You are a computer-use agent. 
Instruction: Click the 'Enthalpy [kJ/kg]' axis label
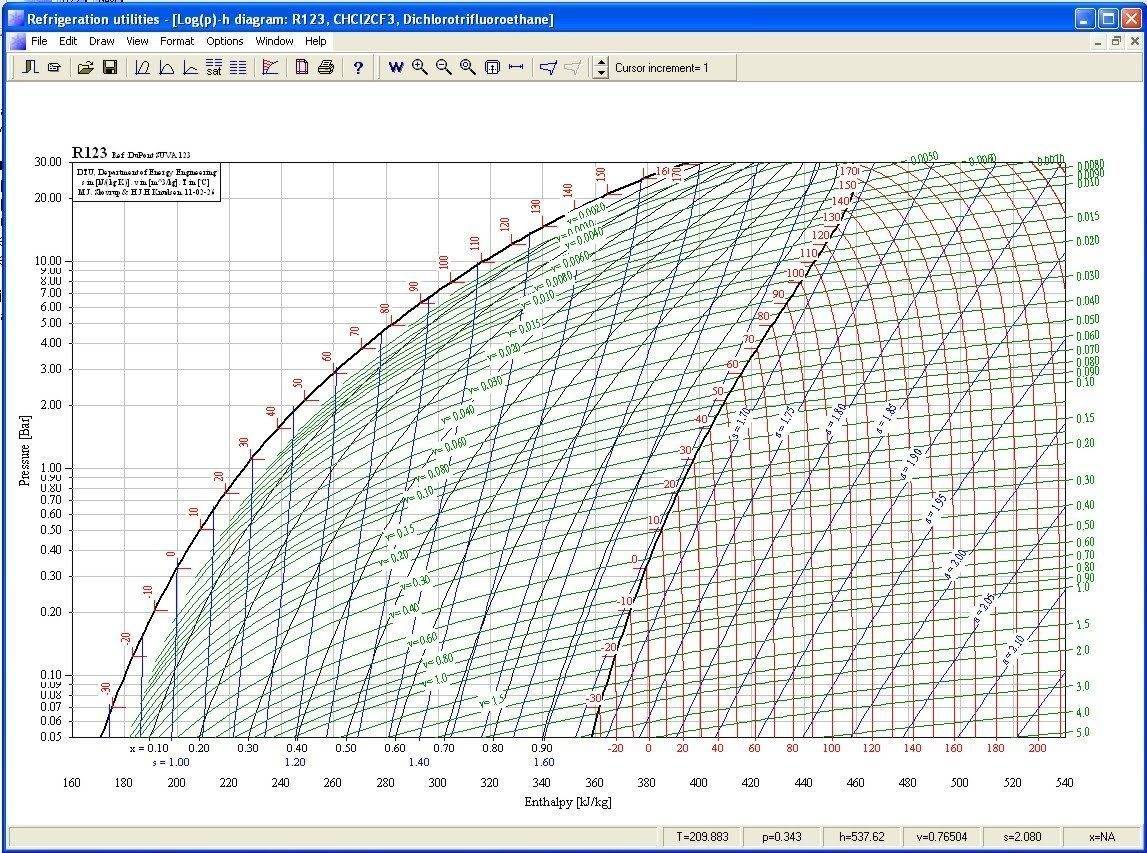pos(568,802)
